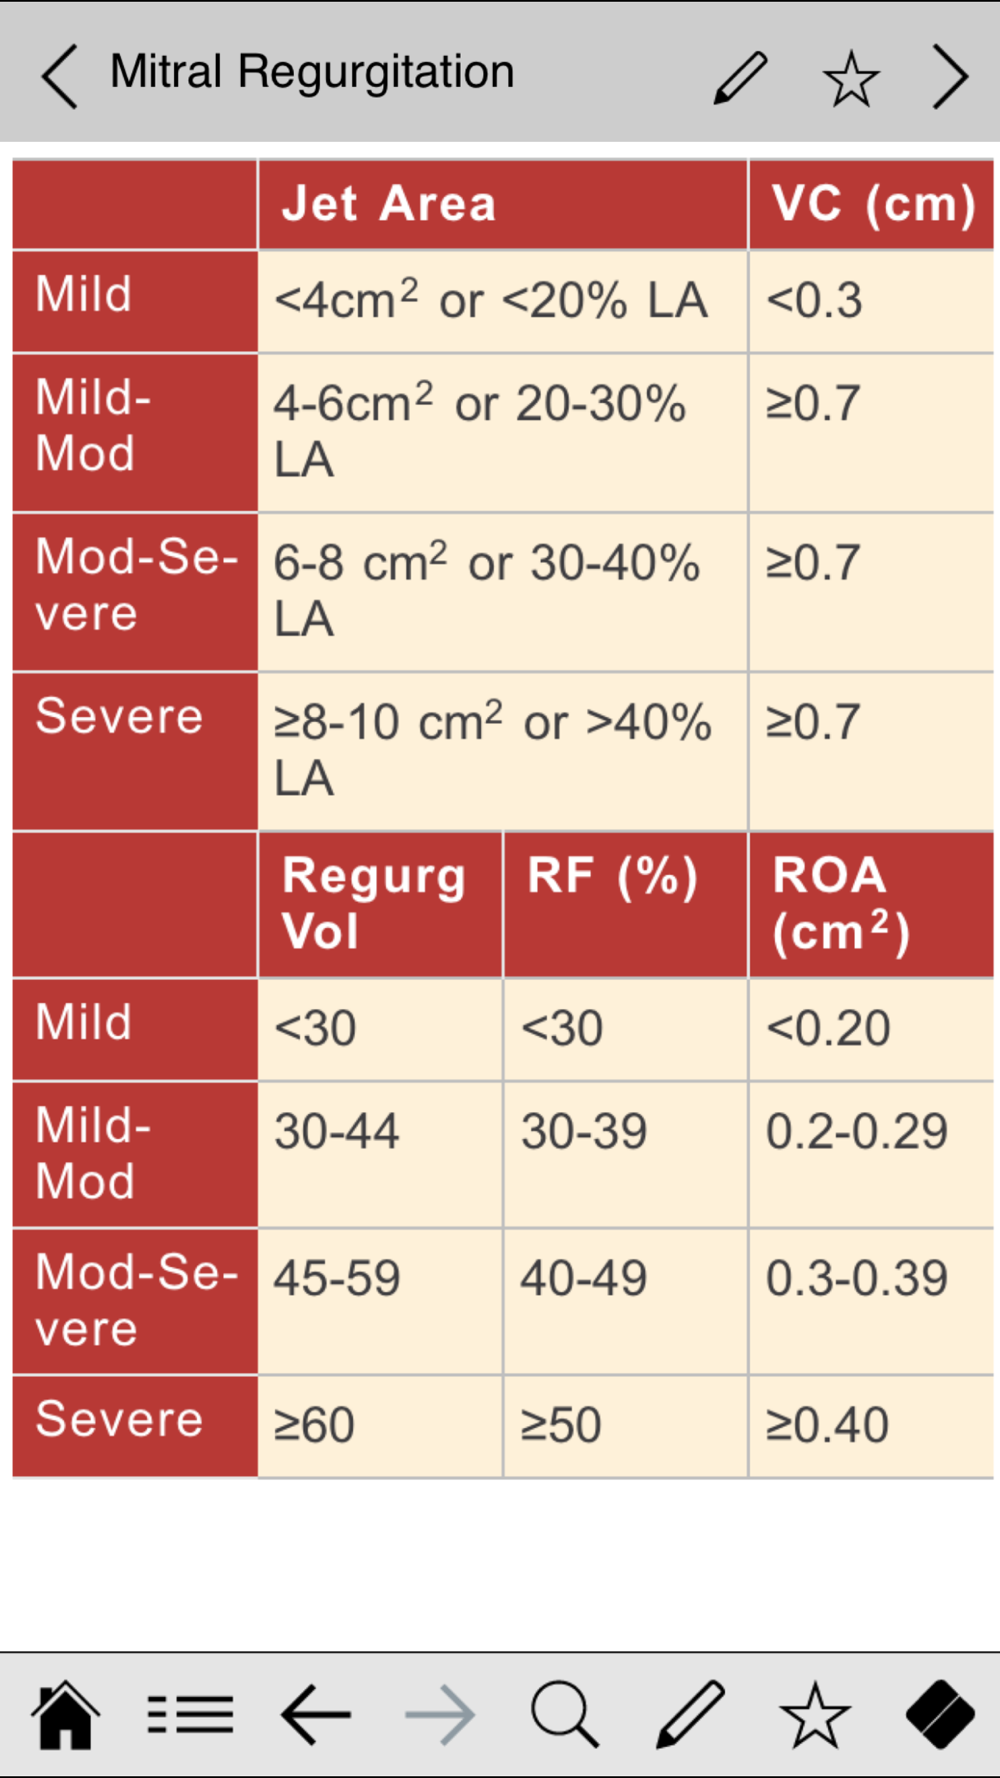Favorite this page with the header star
This screenshot has width=1000, height=1778.
point(850,79)
